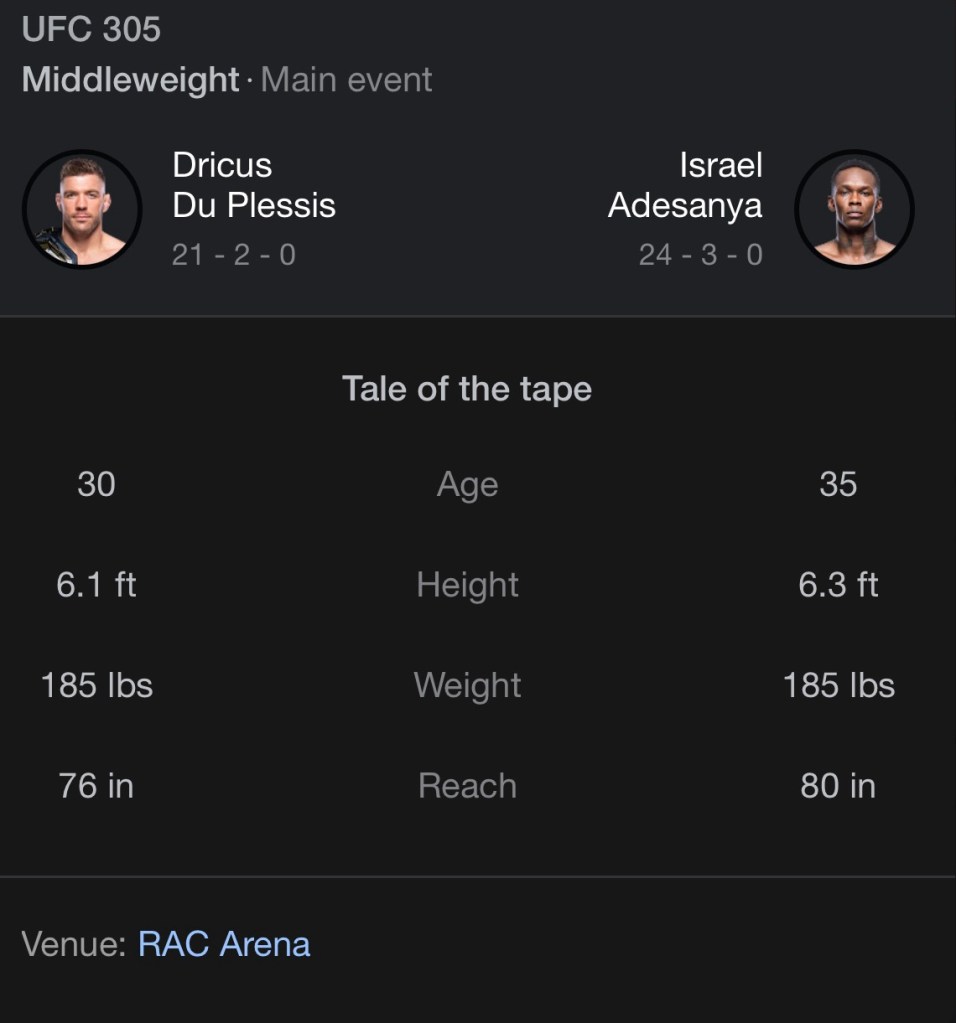Image resolution: width=956 pixels, height=1023 pixels.
Task: Click Du Plessis record 21 - 2 - 0
Action: 233,254
